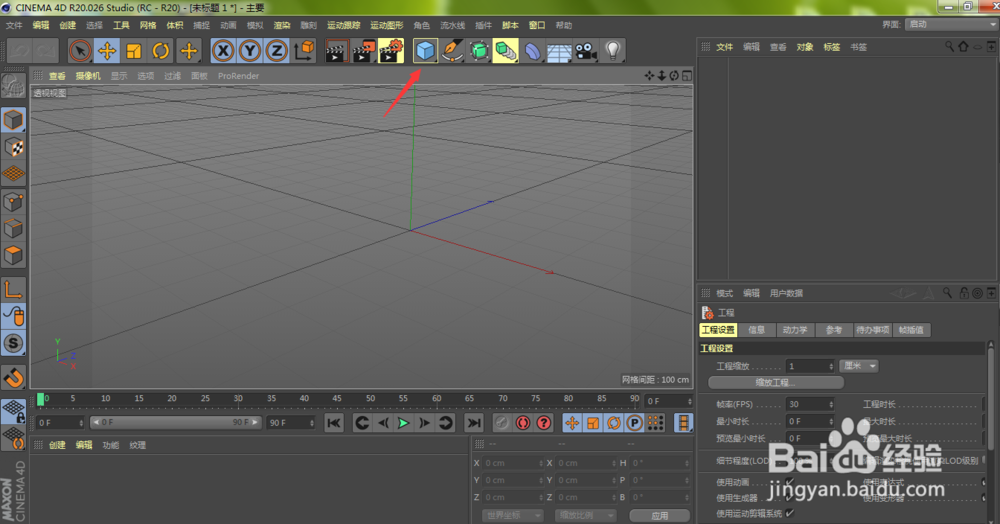
Task: Switch to Polygons mode
Action: click(x=13, y=256)
